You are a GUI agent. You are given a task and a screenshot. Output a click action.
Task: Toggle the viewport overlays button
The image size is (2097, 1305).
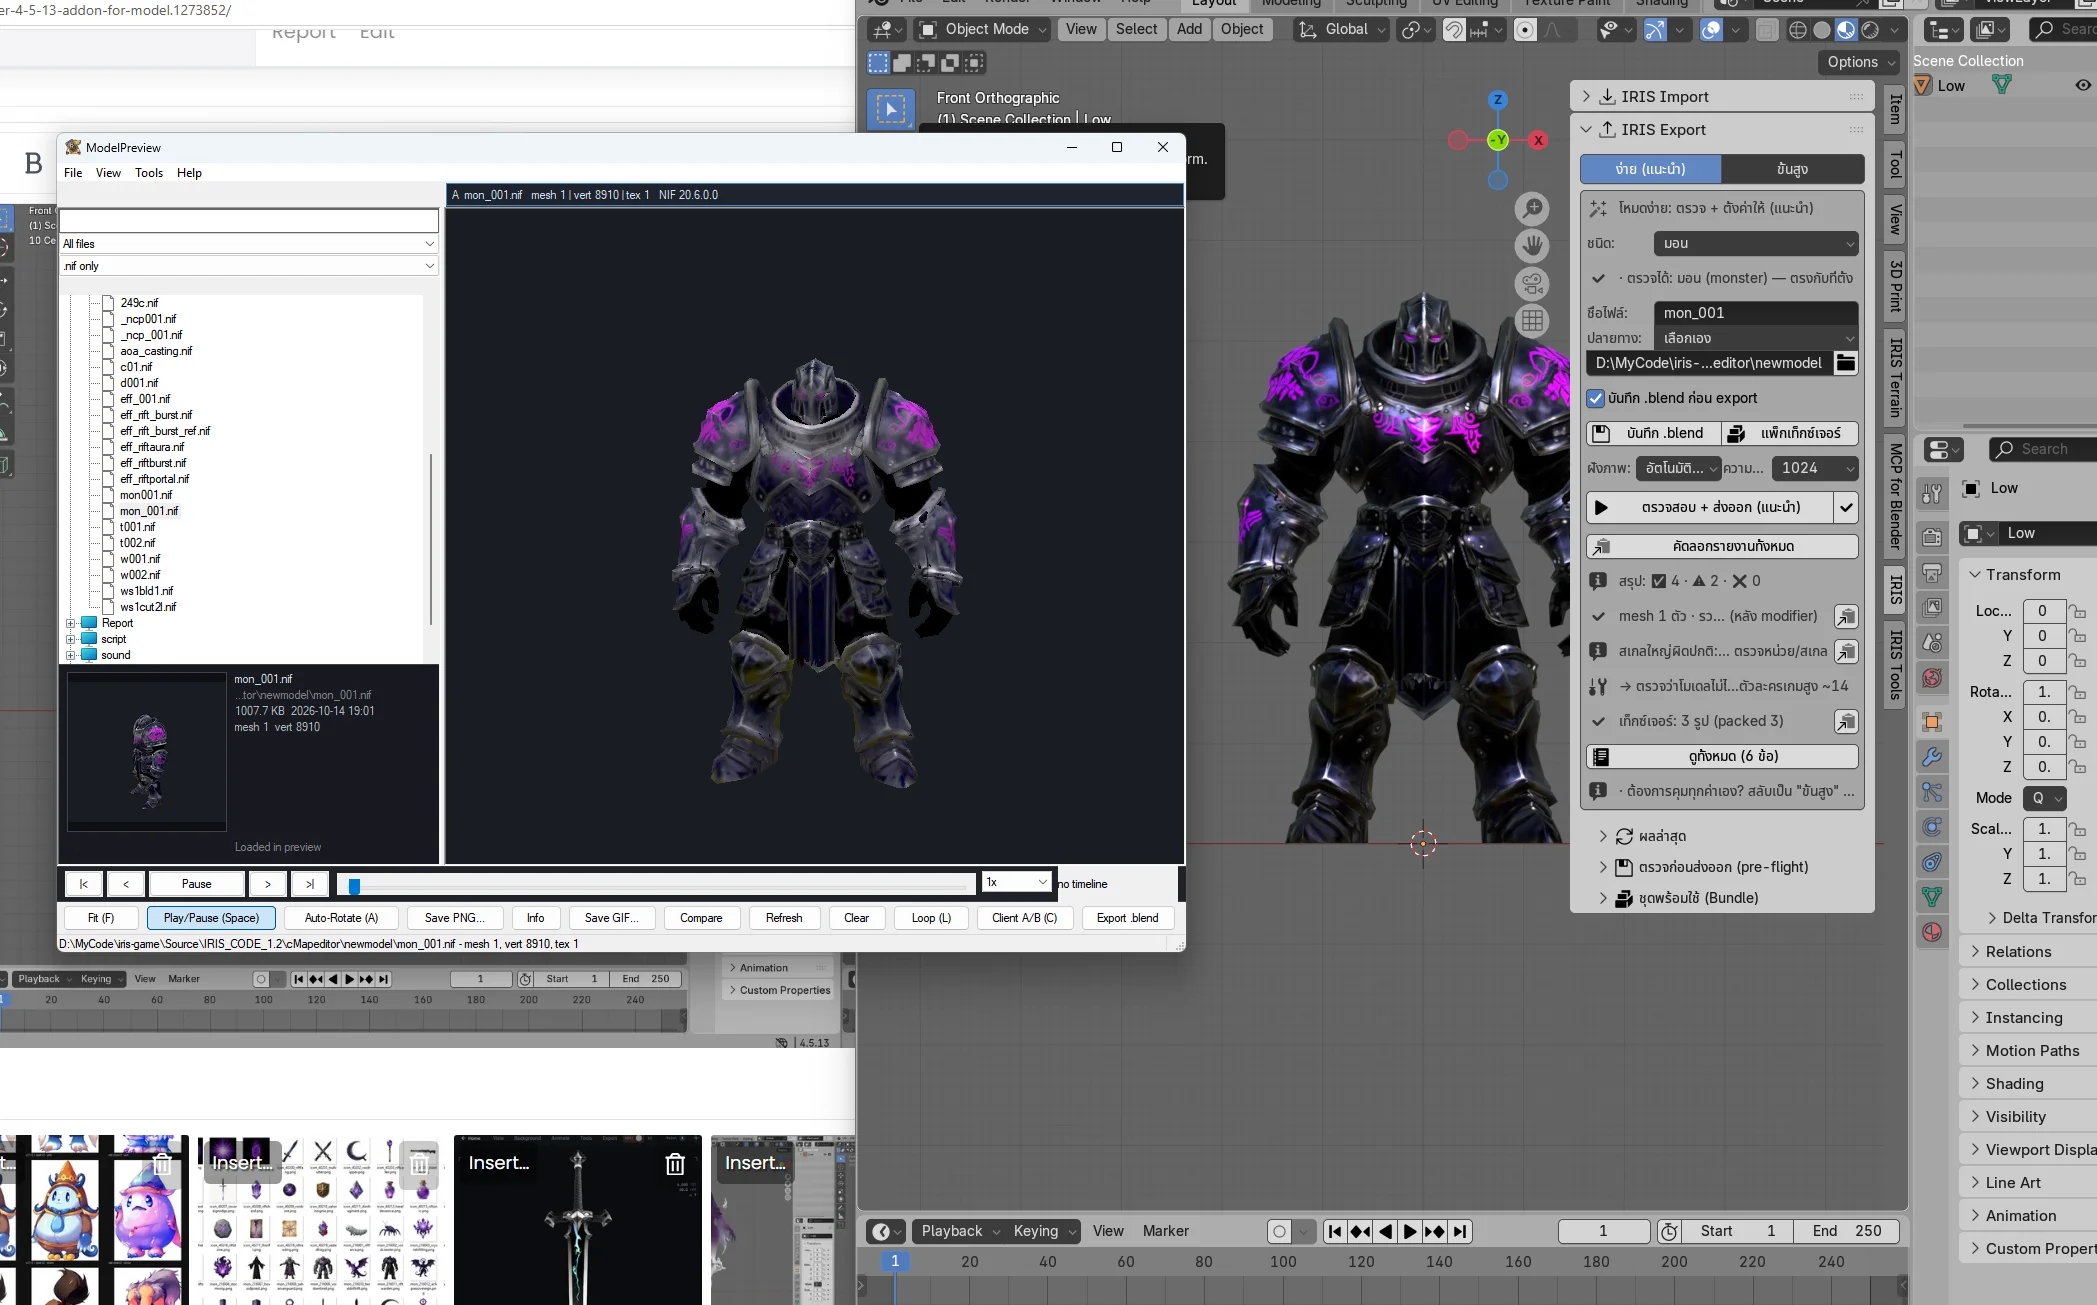pos(1711,30)
